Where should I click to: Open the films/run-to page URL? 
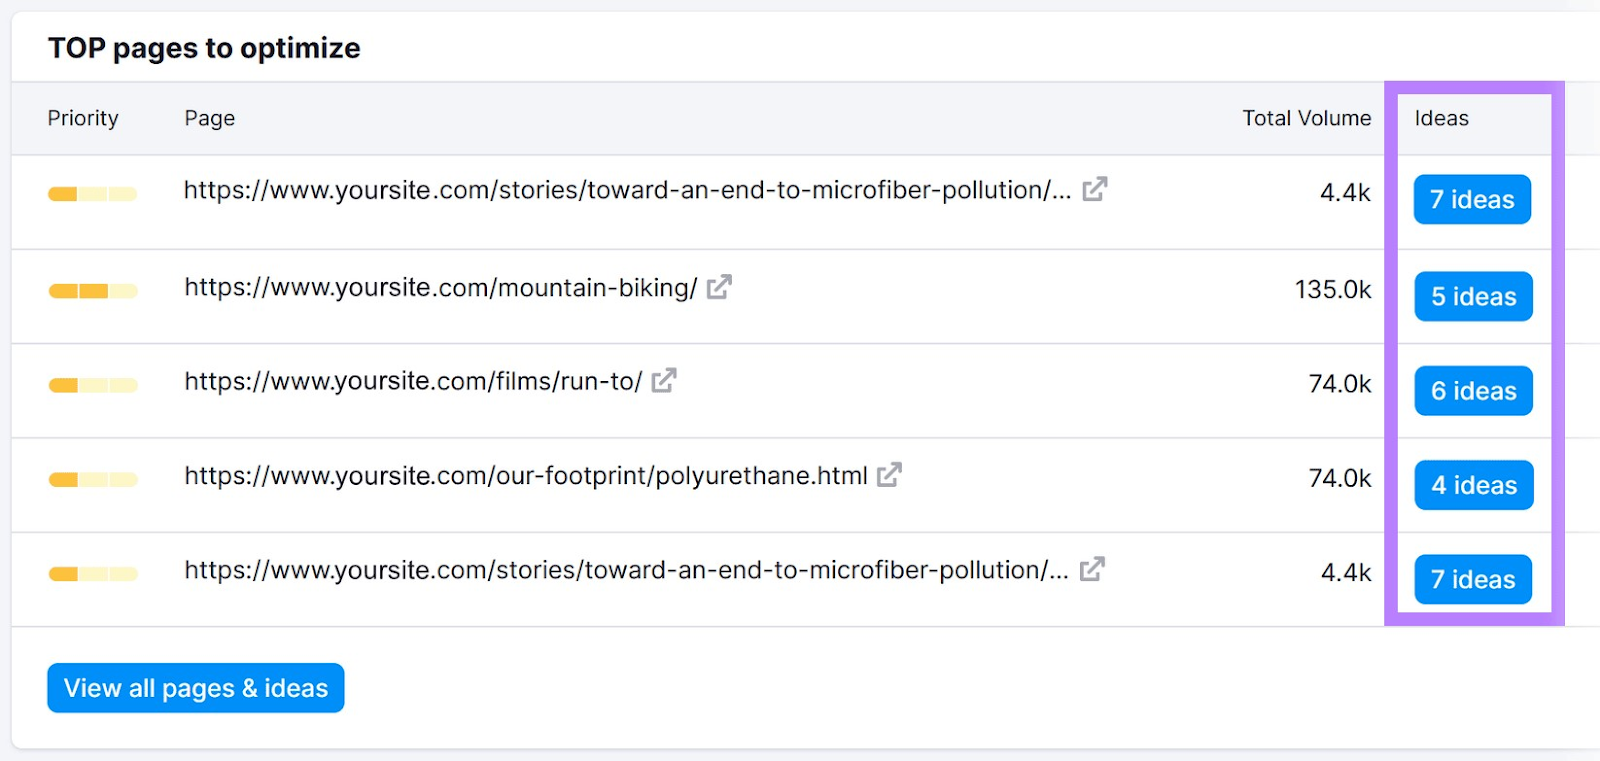click(x=413, y=382)
